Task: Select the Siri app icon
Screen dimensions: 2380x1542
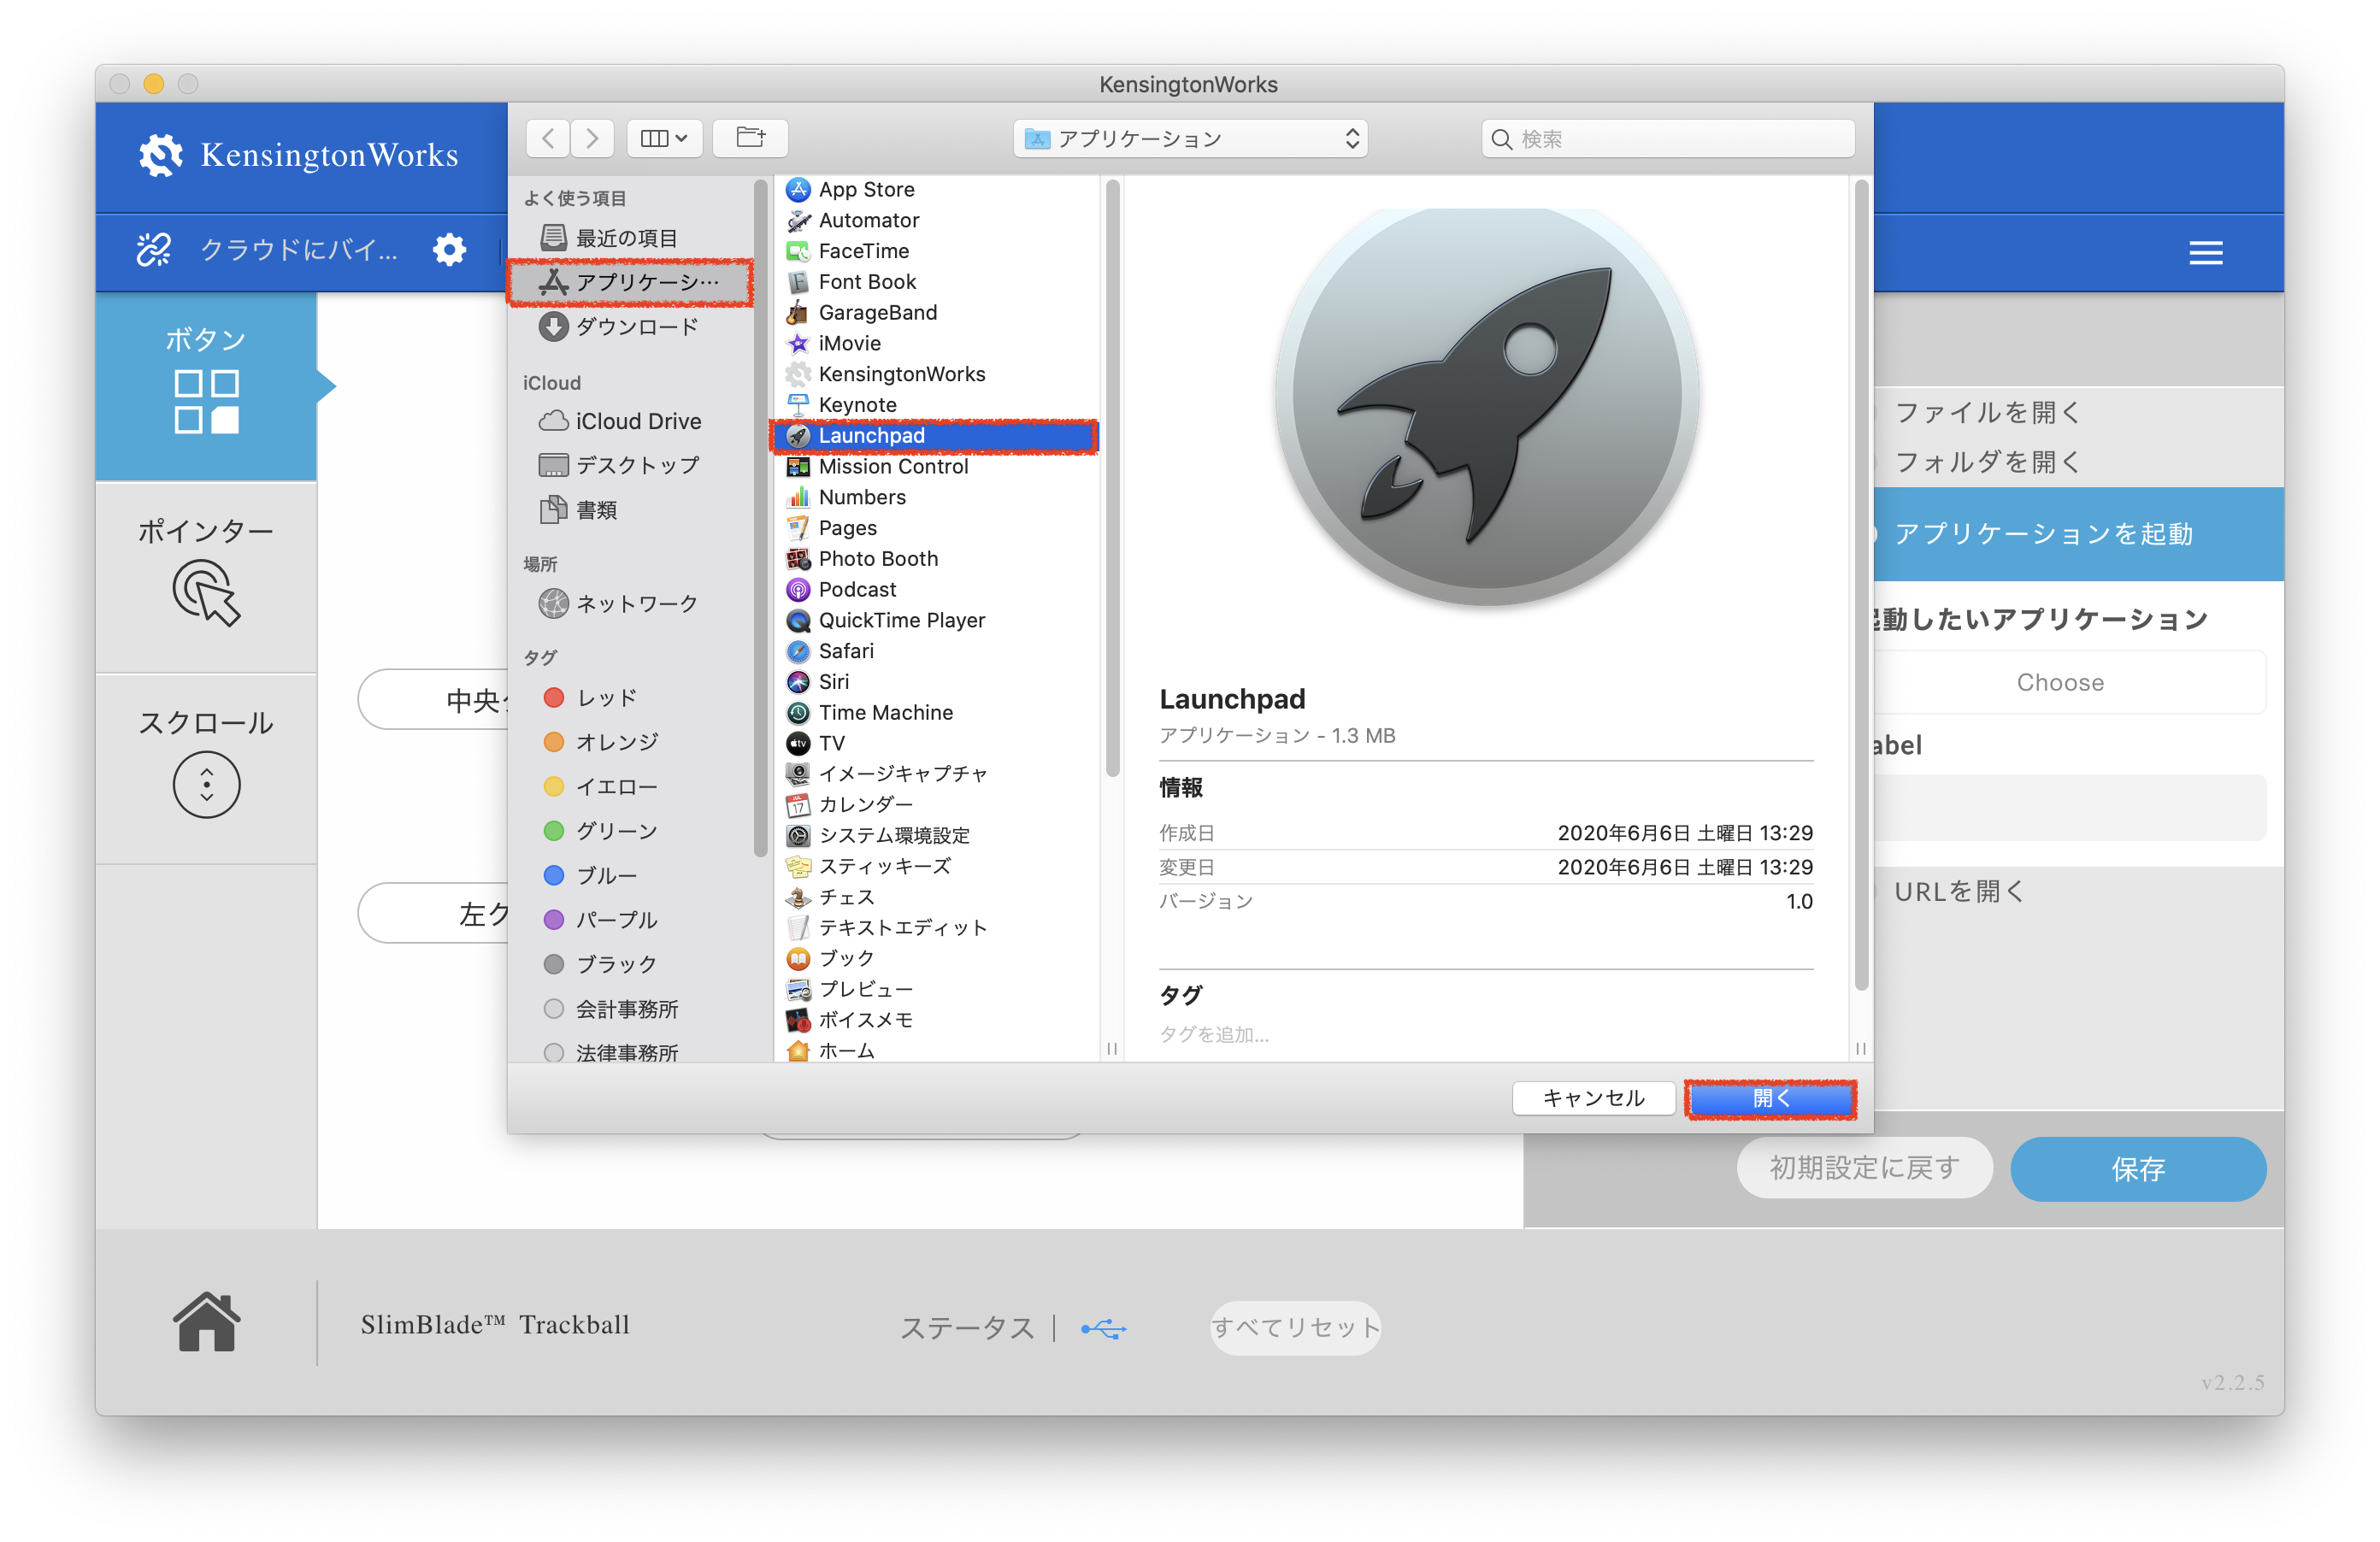Action: pos(797,682)
